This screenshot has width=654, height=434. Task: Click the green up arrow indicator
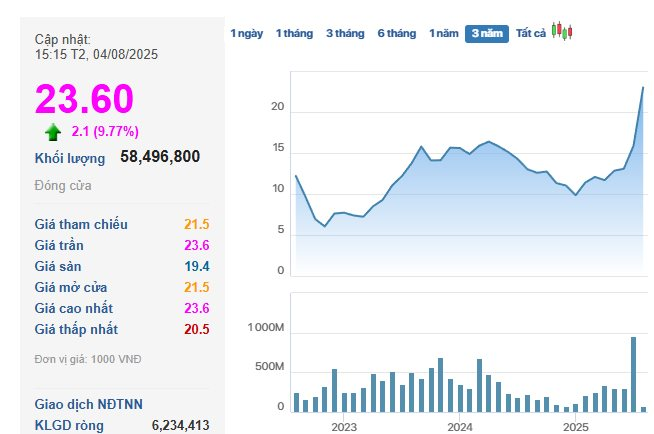coord(52,131)
